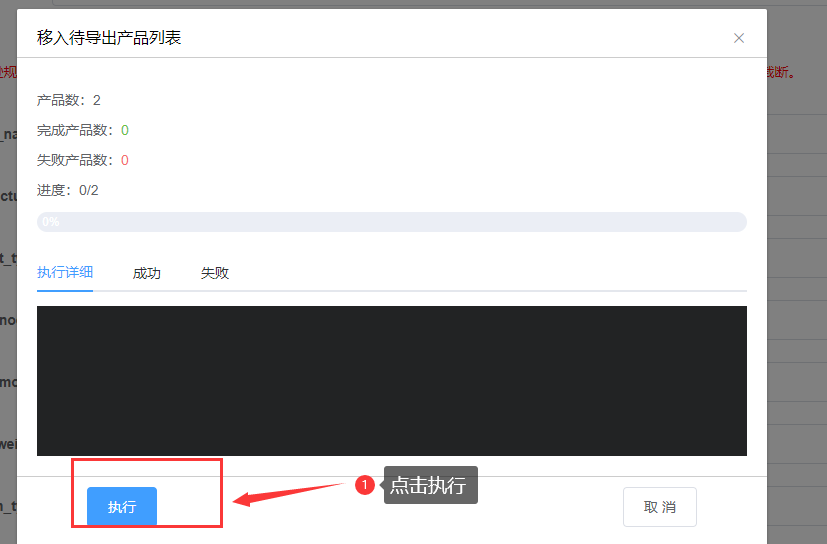This screenshot has width=827, height=544.
Task: Open the 成功 tab
Action: [x=147, y=273]
